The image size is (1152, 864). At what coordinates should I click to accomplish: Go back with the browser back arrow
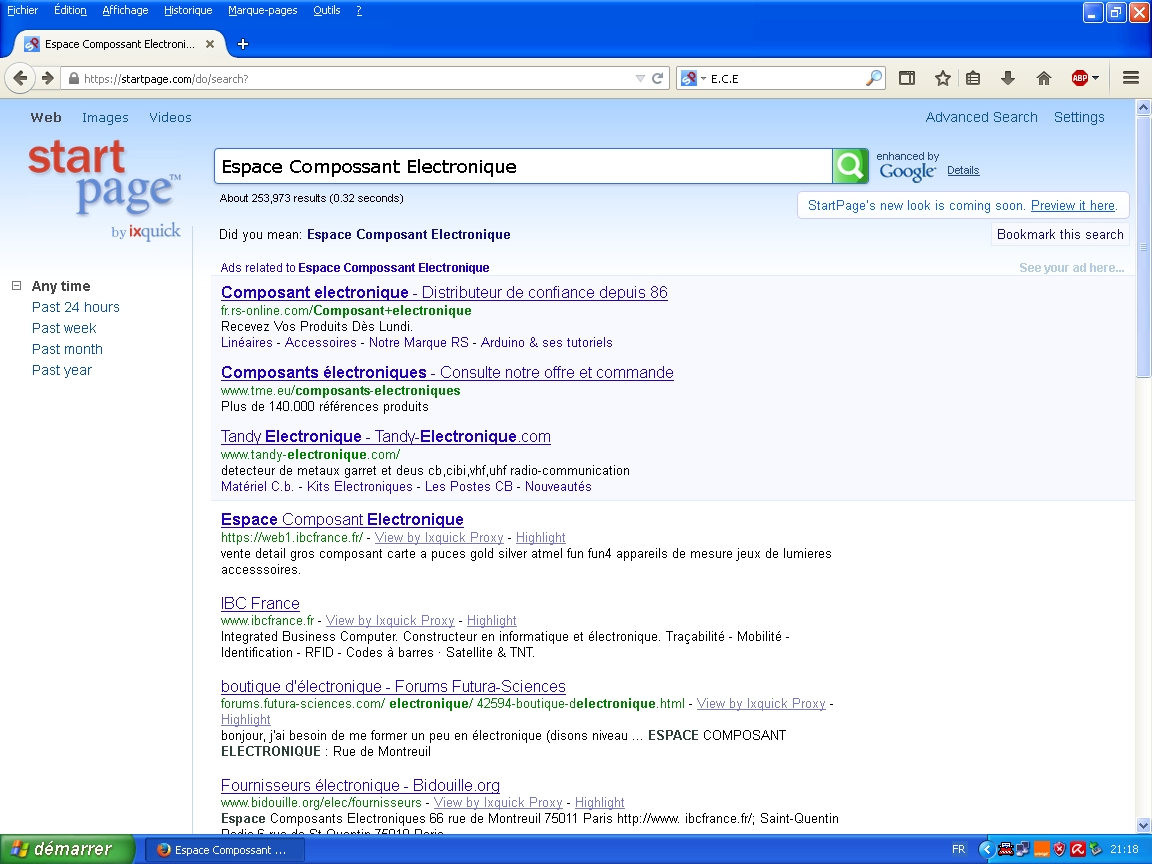coord(20,78)
